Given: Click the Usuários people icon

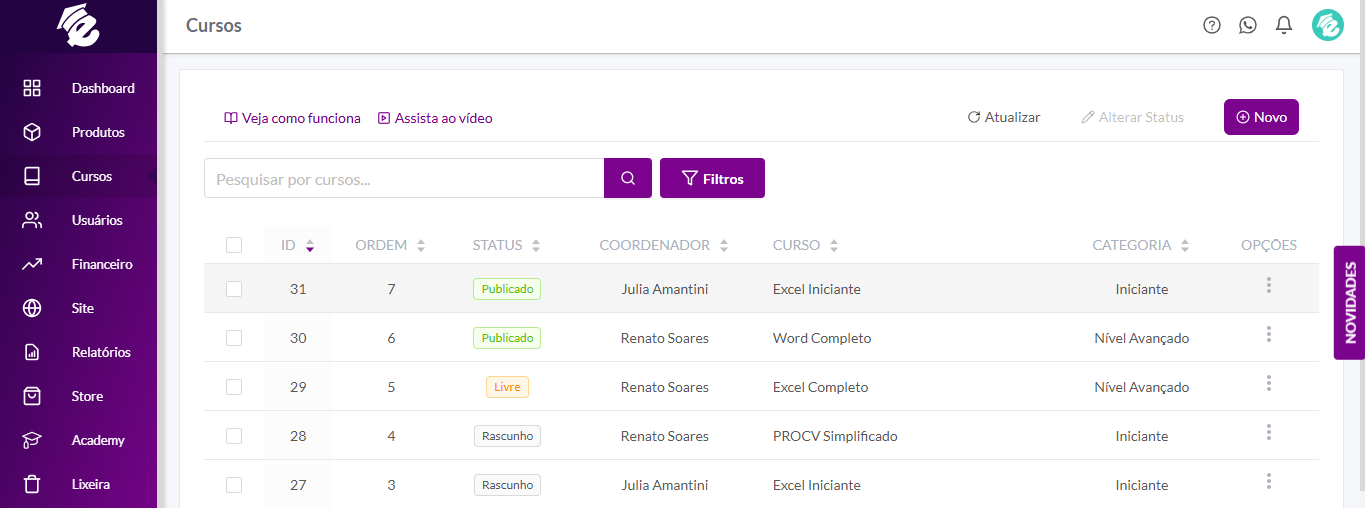Looking at the screenshot, I should pyautogui.click(x=32, y=220).
